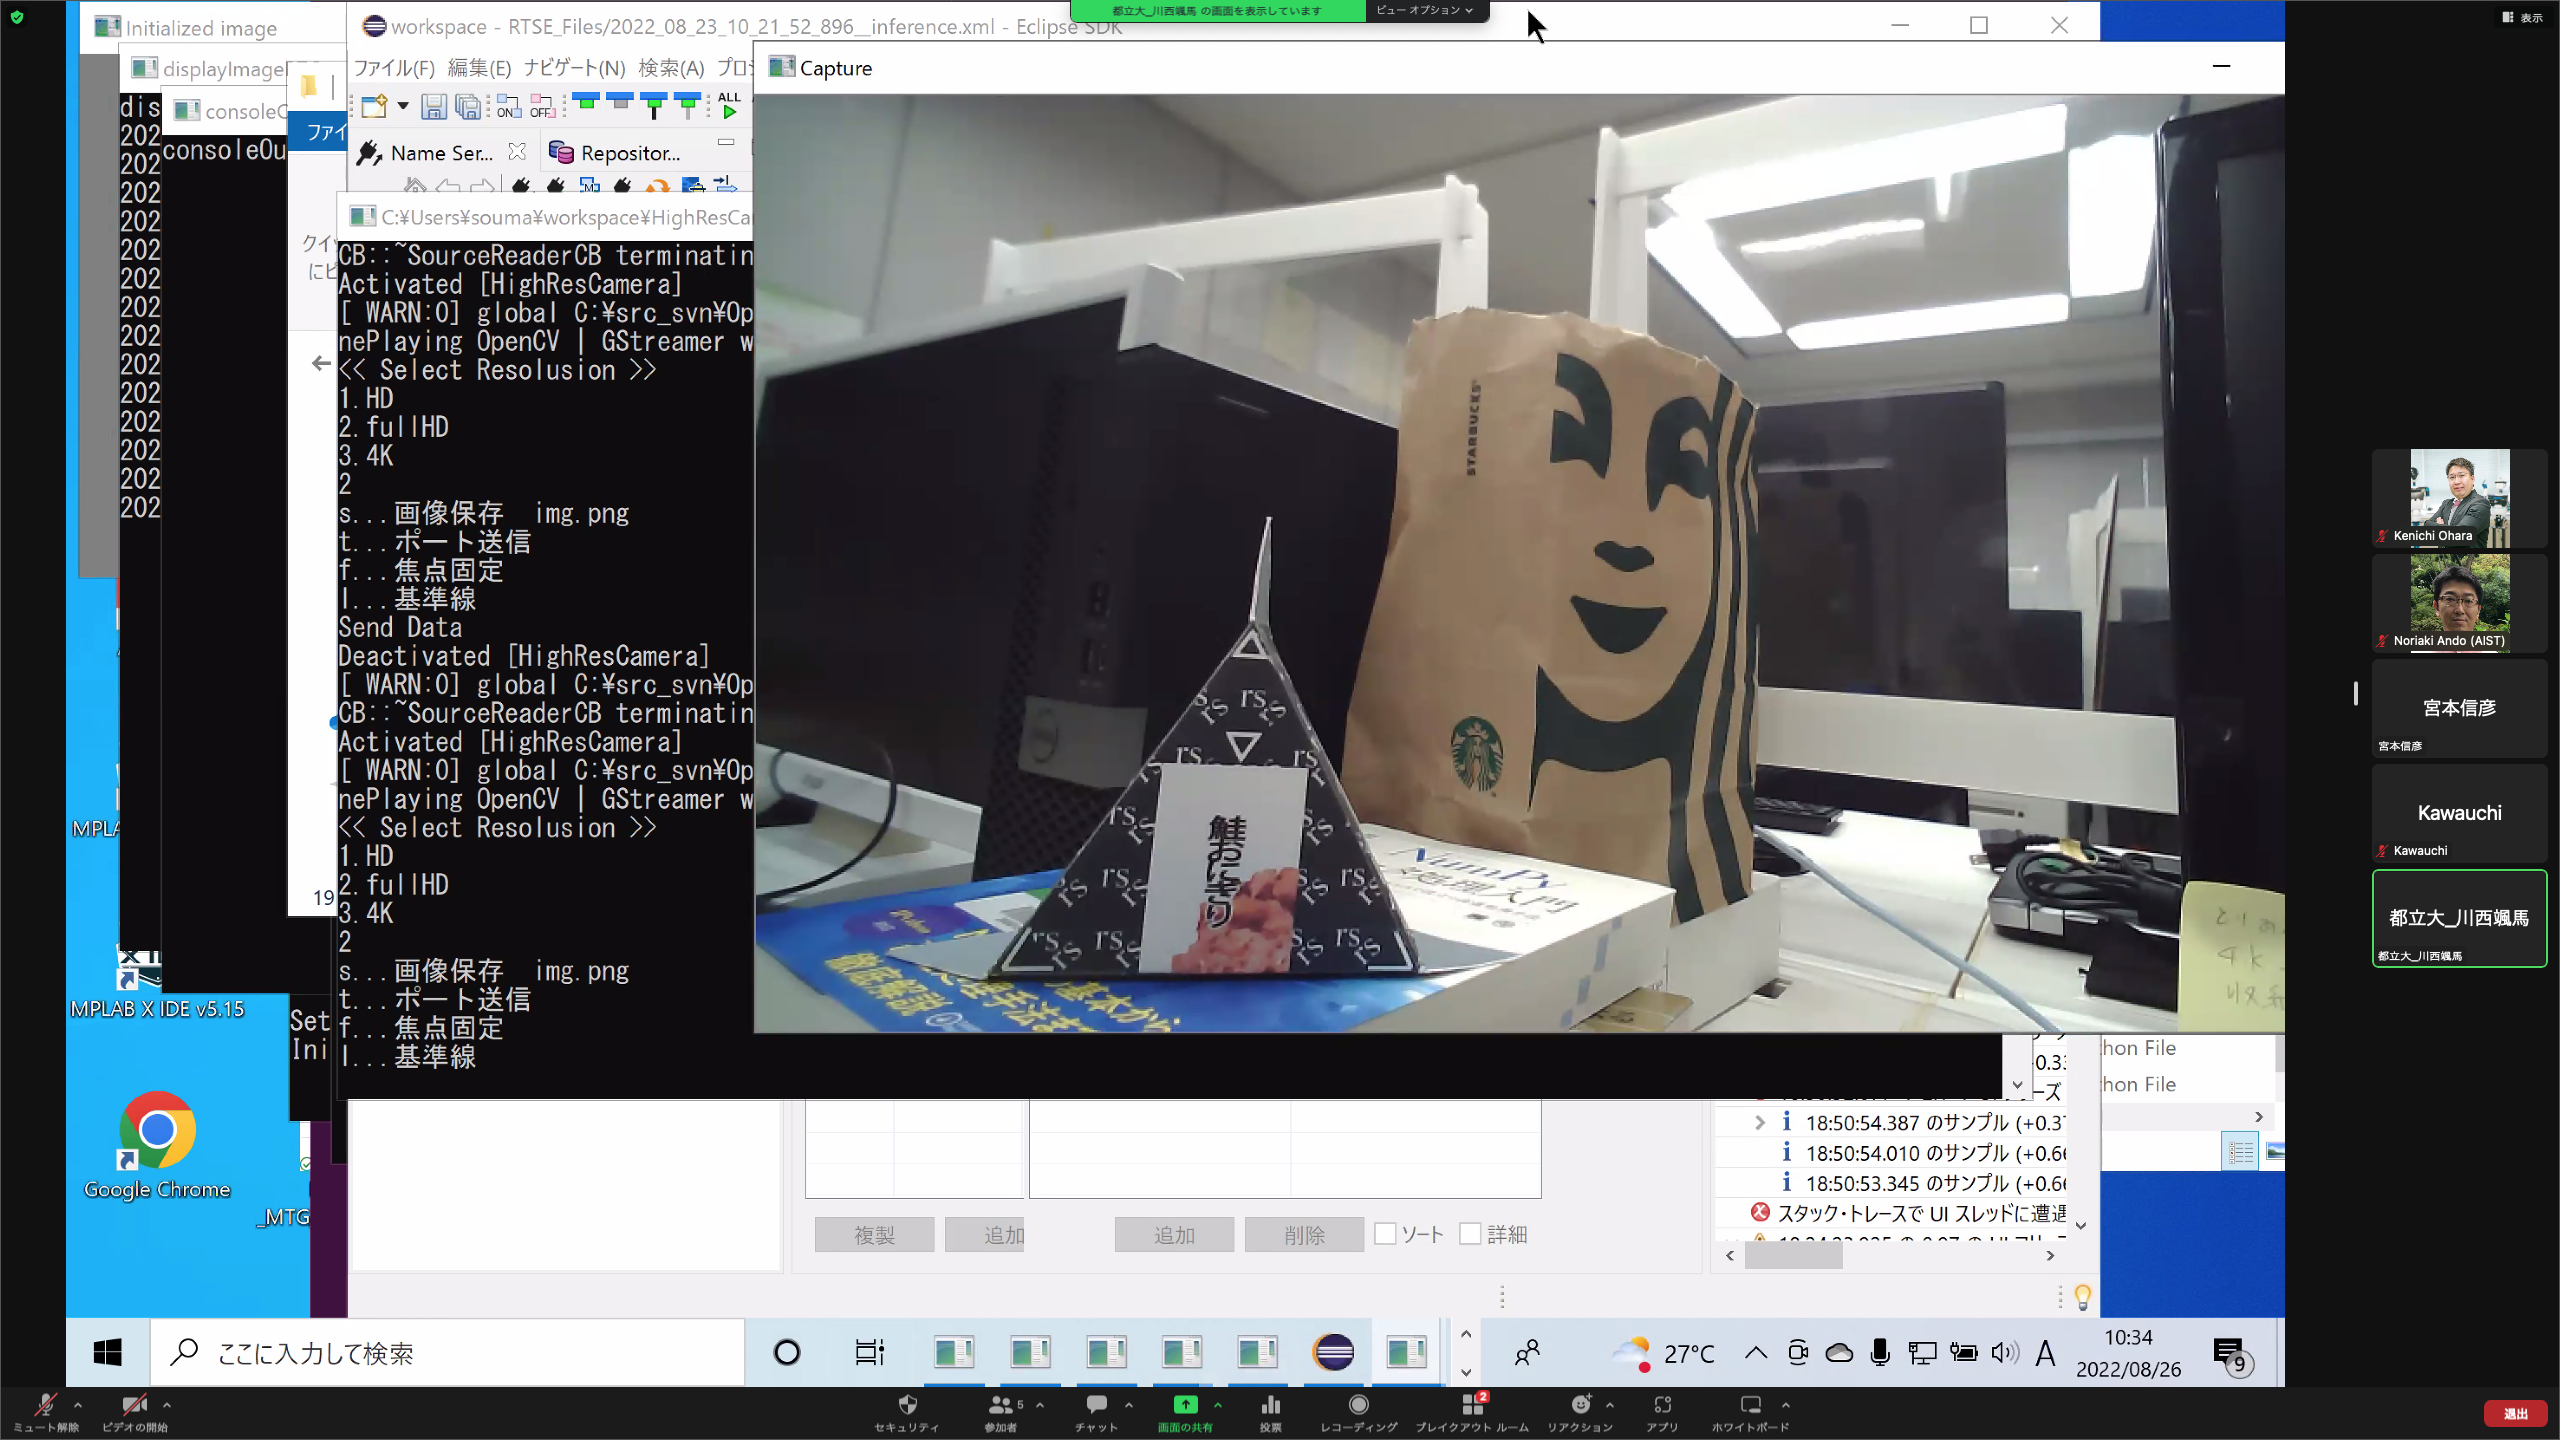
Task: Click taskbar search box ここに入力して検索
Action: tap(448, 1353)
